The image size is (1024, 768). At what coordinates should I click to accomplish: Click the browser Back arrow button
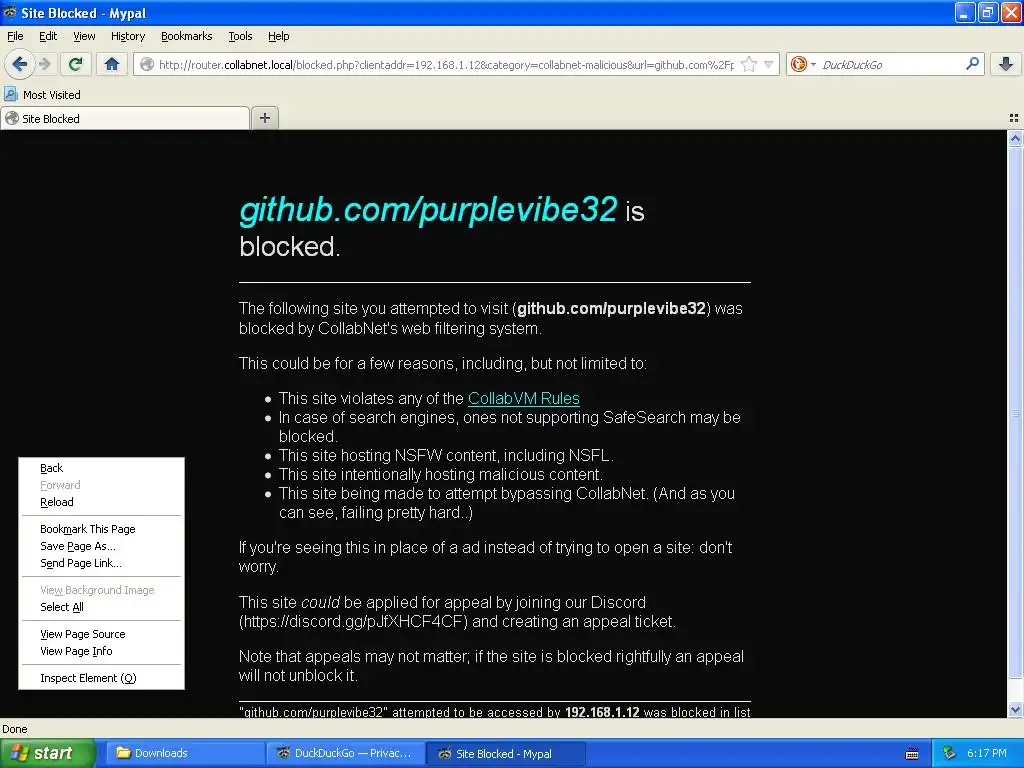pyautogui.click(x=20, y=64)
